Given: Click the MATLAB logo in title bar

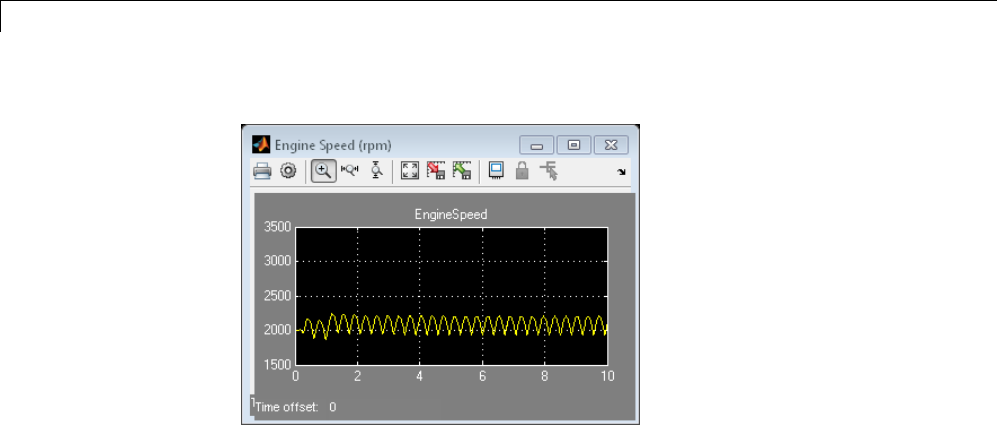Looking at the screenshot, I should click(261, 145).
